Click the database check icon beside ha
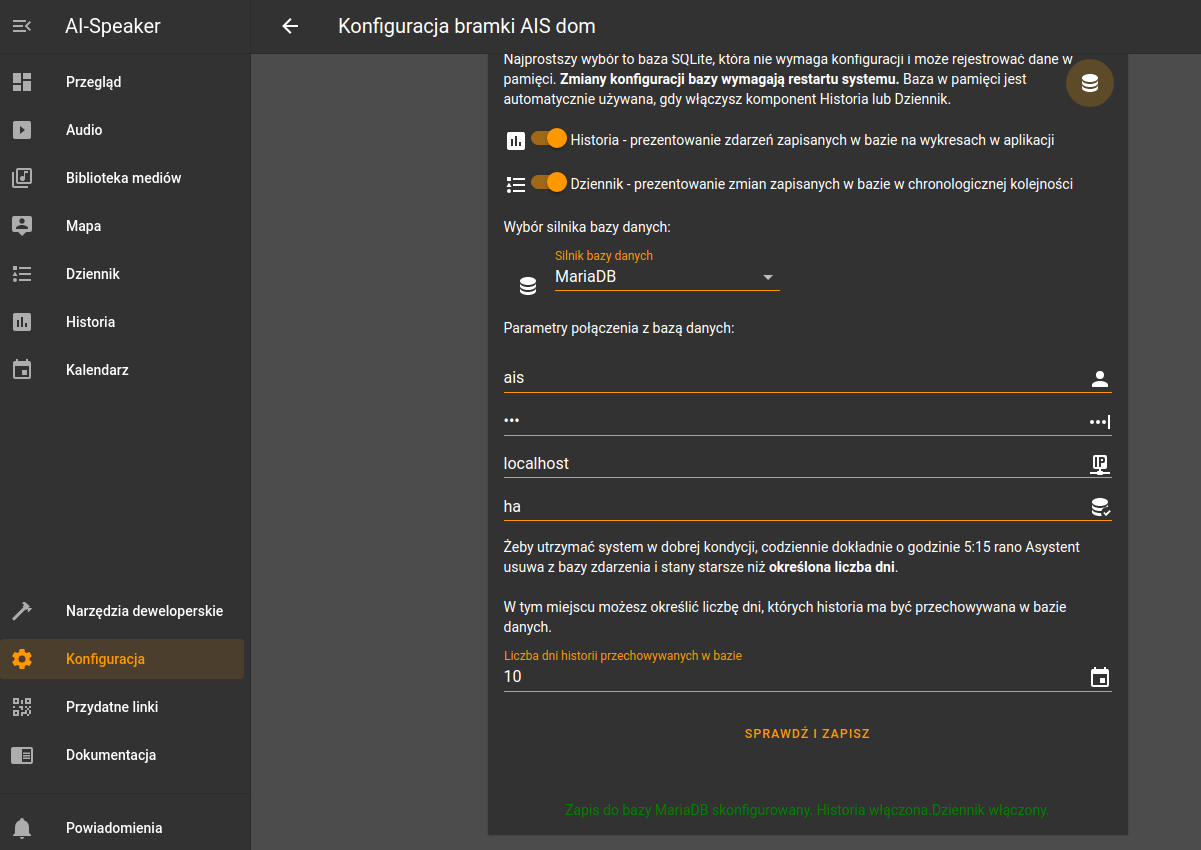Image resolution: width=1201 pixels, height=850 pixels. point(1100,507)
